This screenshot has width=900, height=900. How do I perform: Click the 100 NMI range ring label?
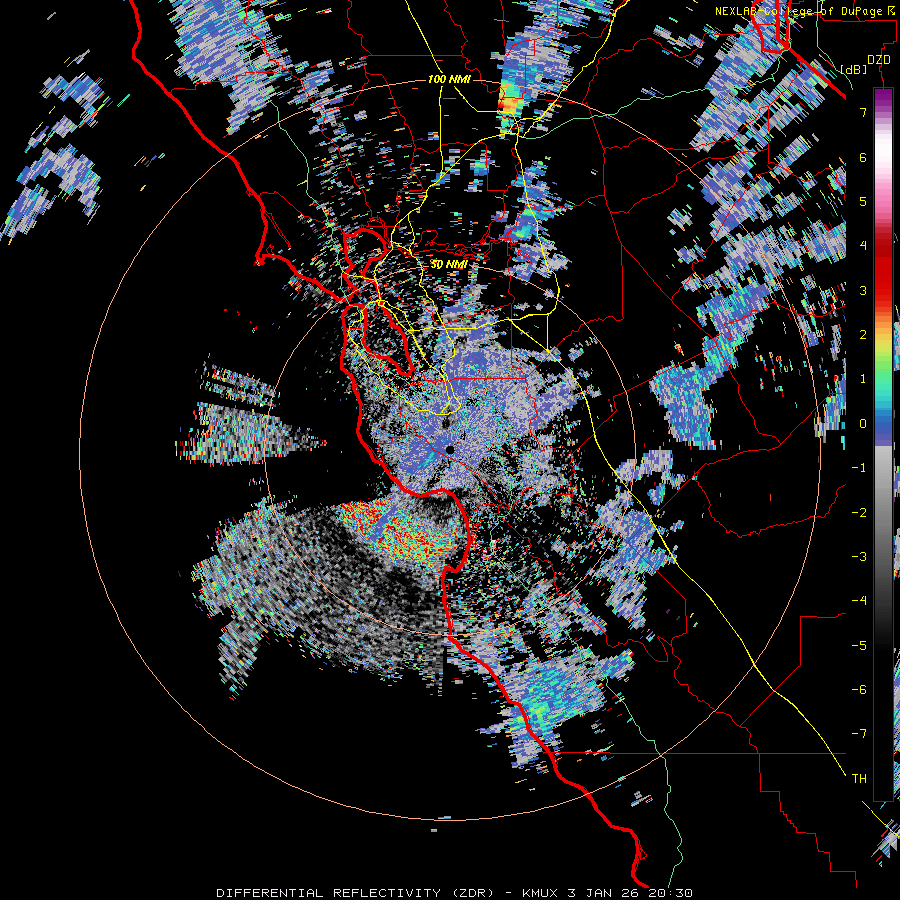449,79
